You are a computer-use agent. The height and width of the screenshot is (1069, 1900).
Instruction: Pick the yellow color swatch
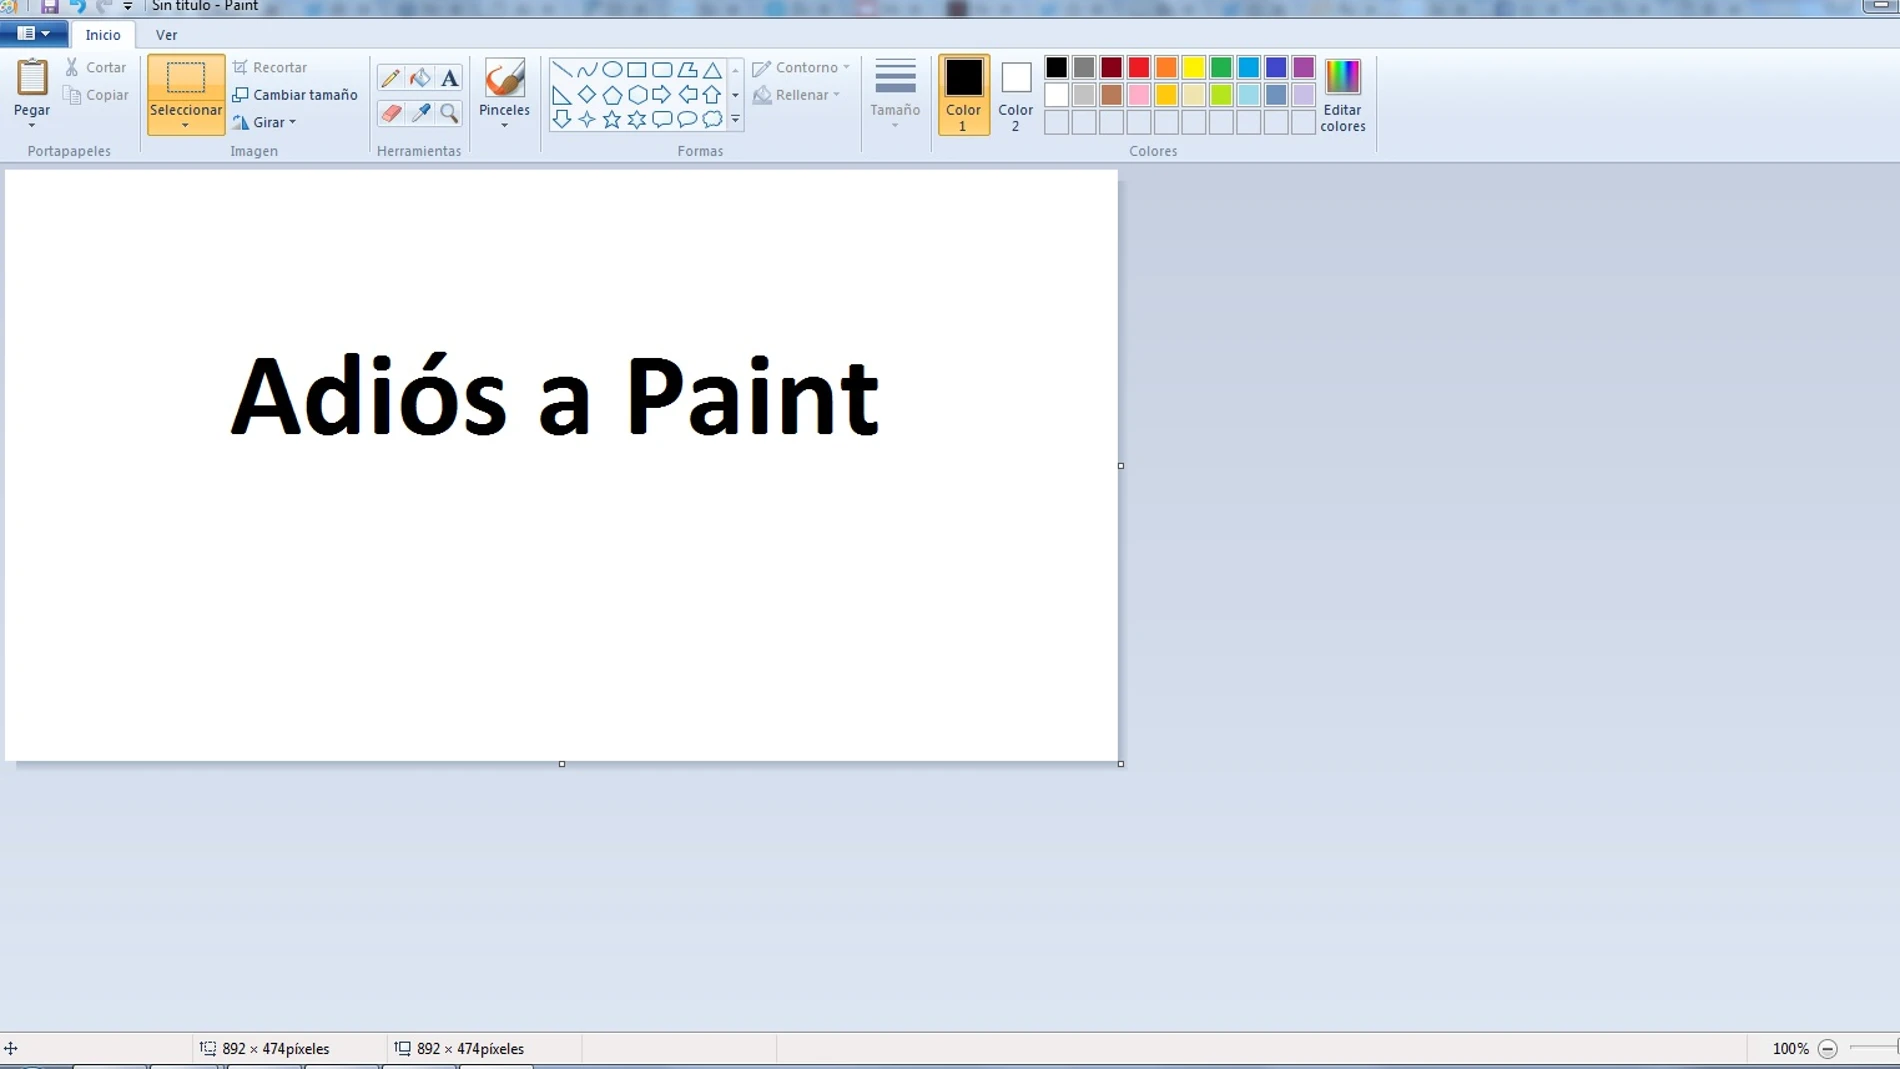tap(1194, 68)
